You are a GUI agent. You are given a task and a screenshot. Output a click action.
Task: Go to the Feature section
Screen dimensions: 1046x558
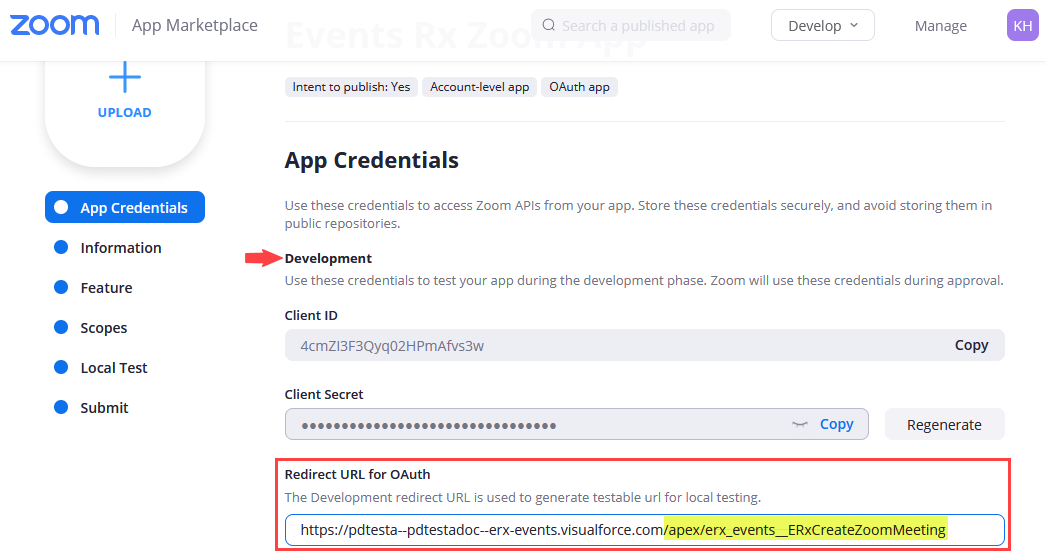pyautogui.click(x=106, y=288)
